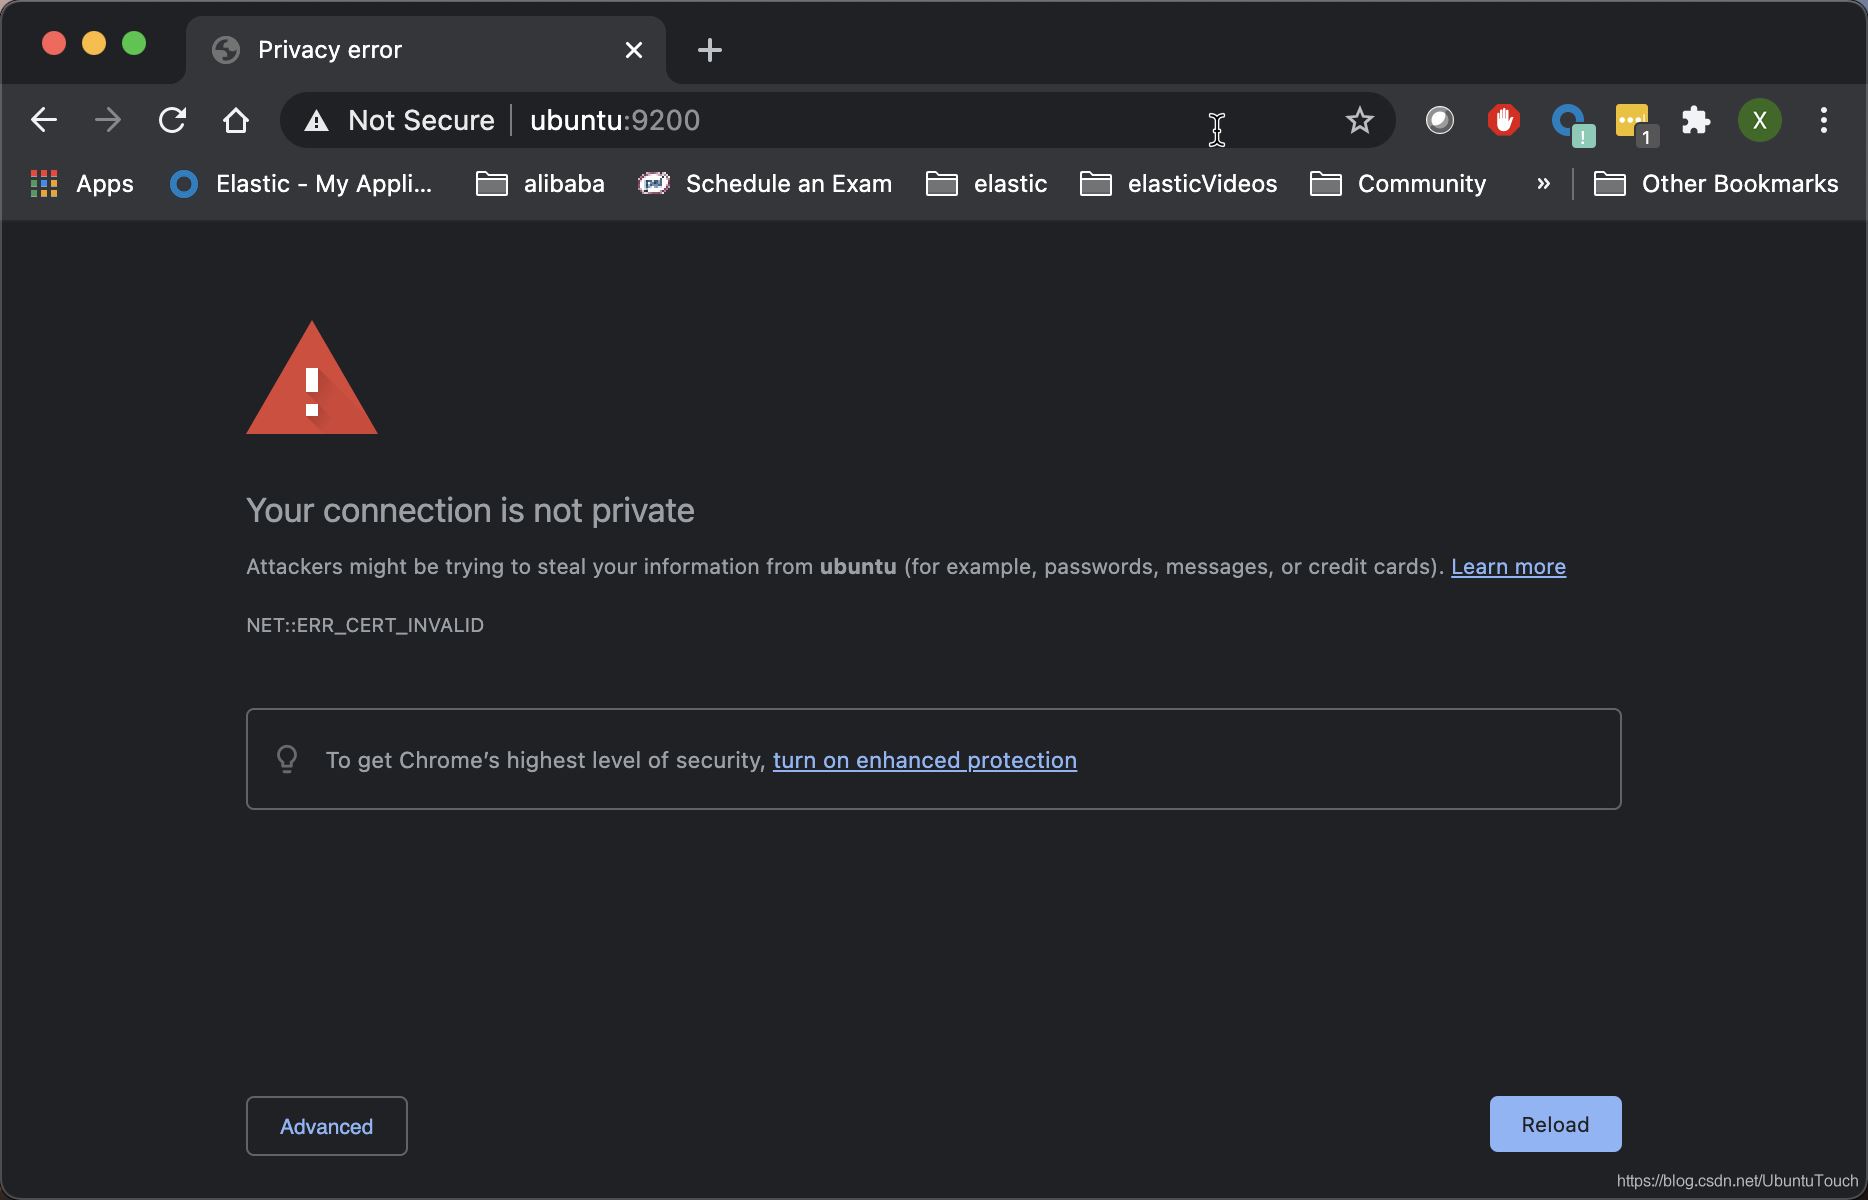Screen dimensions: 1868x1200
Task: Open the elasticVideos bookmarks folder
Action: tap(1179, 184)
